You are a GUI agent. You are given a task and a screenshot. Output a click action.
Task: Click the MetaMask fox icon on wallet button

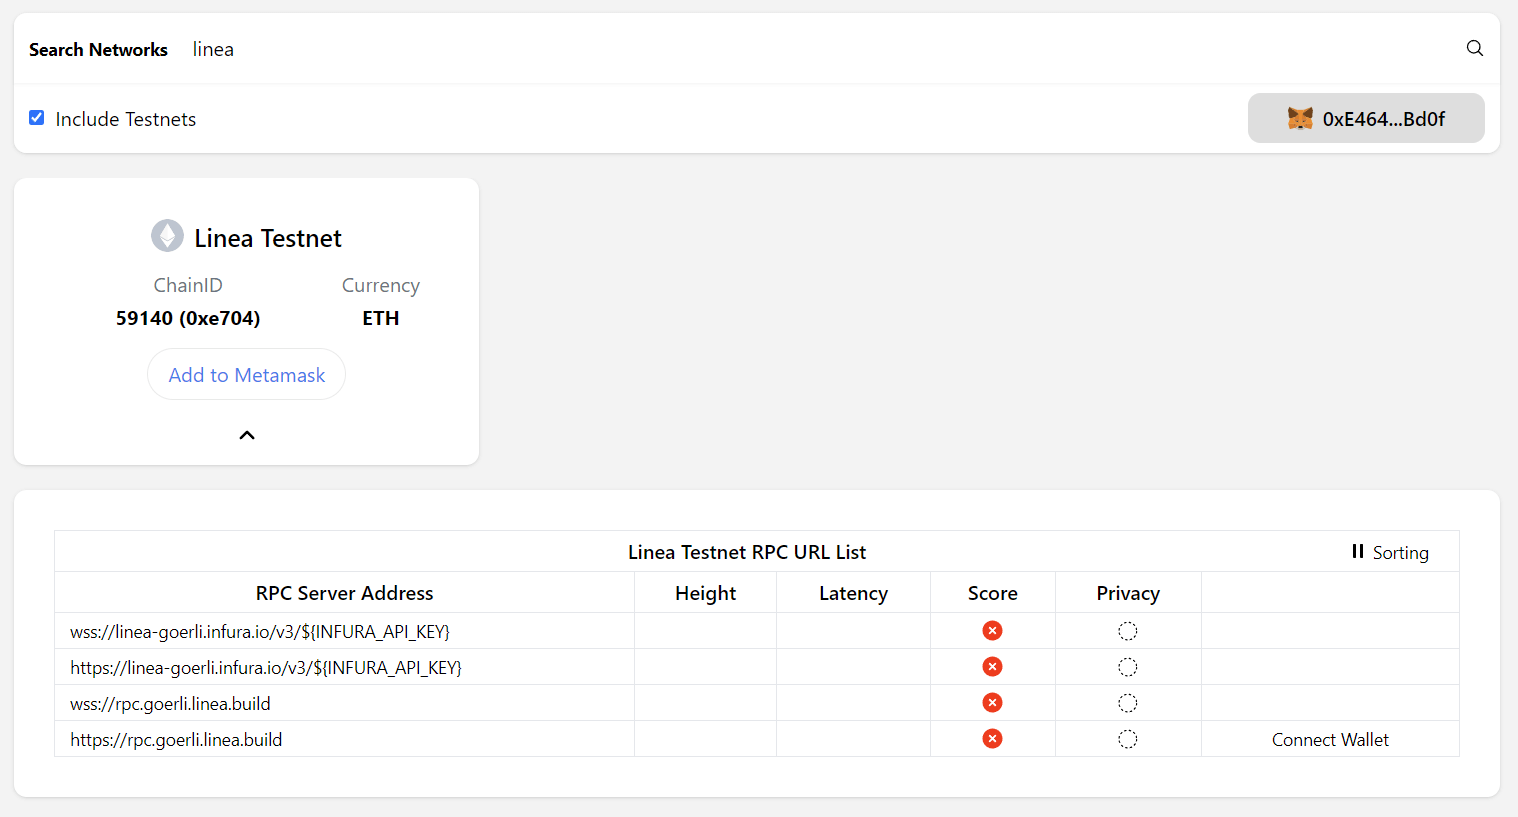pyautogui.click(x=1301, y=117)
